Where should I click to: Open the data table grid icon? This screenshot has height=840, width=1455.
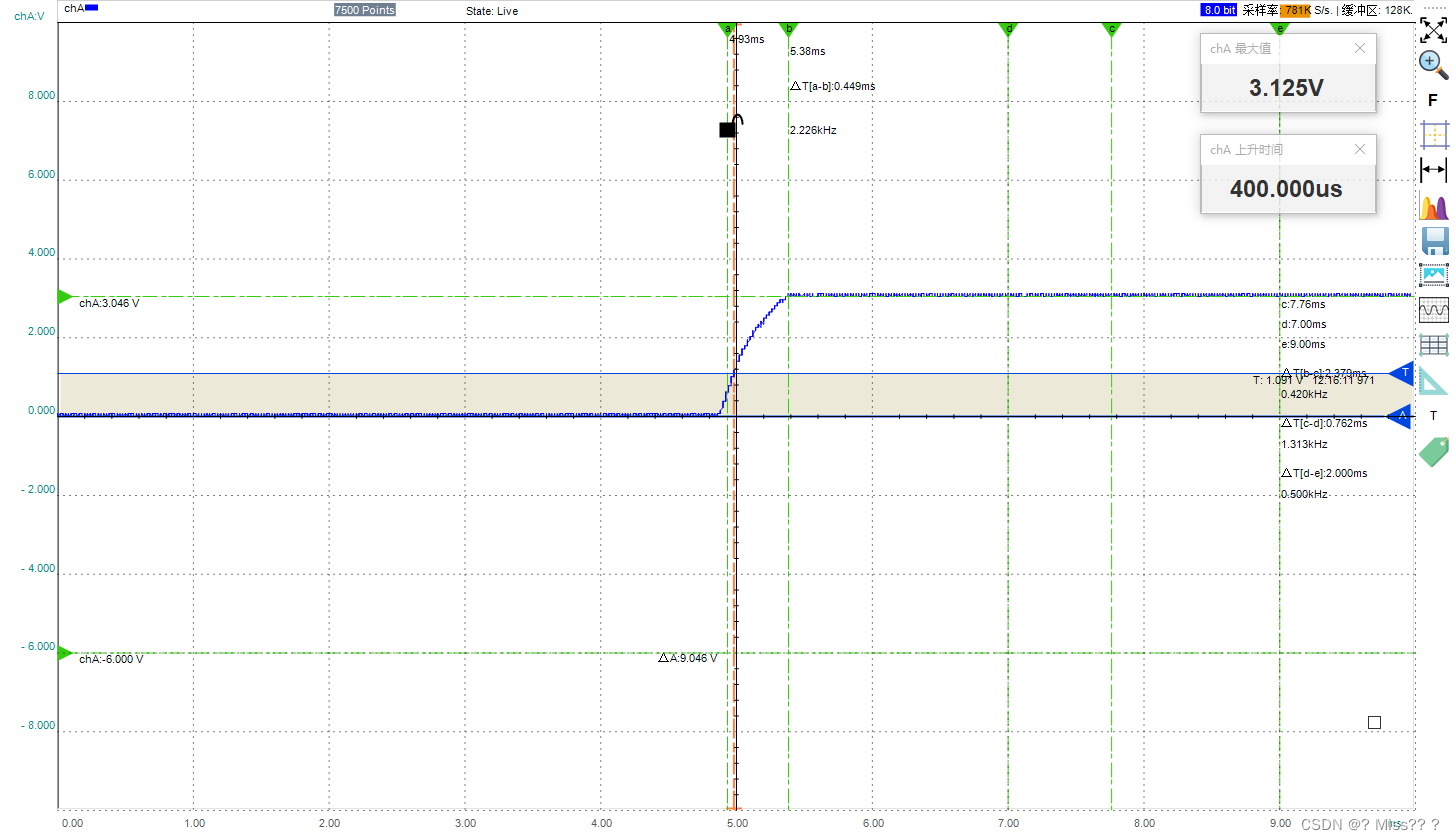click(1434, 345)
